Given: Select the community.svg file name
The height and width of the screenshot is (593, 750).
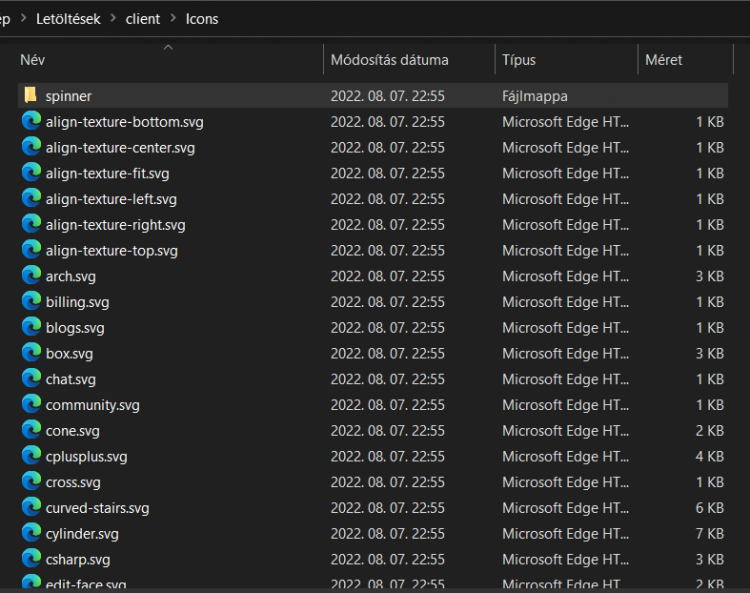Looking at the screenshot, I should coord(92,405).
